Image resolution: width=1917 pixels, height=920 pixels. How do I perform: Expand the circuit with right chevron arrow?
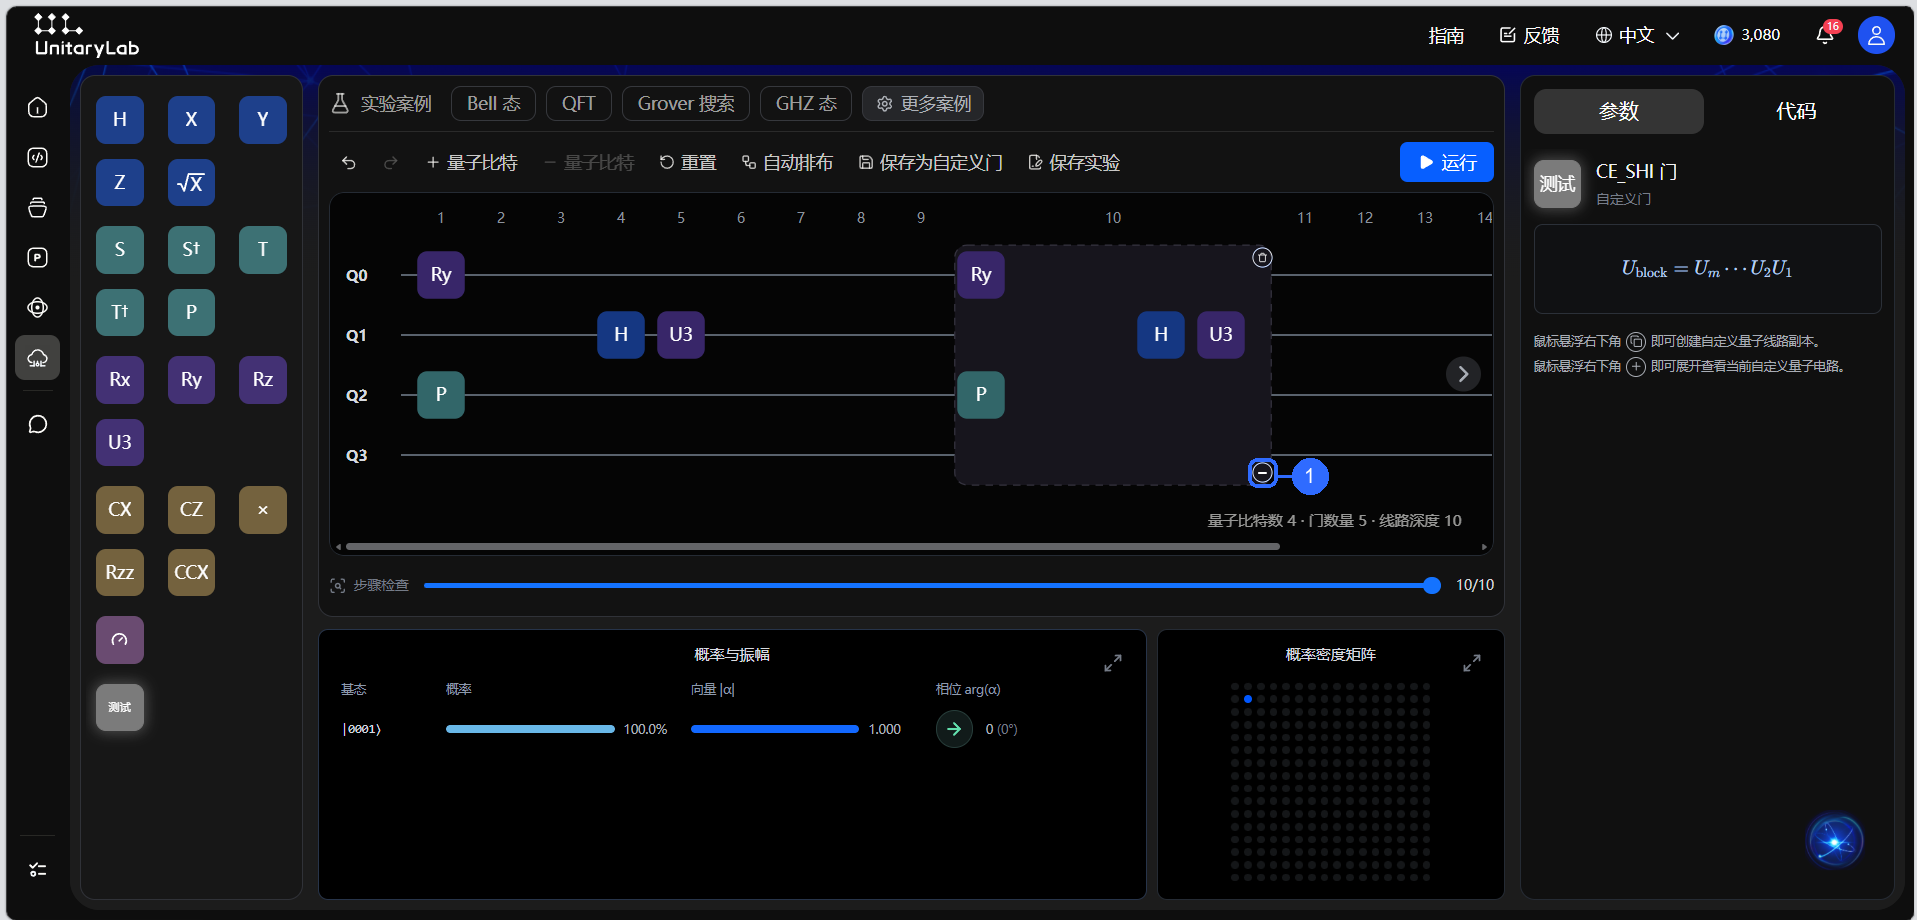1463,374
